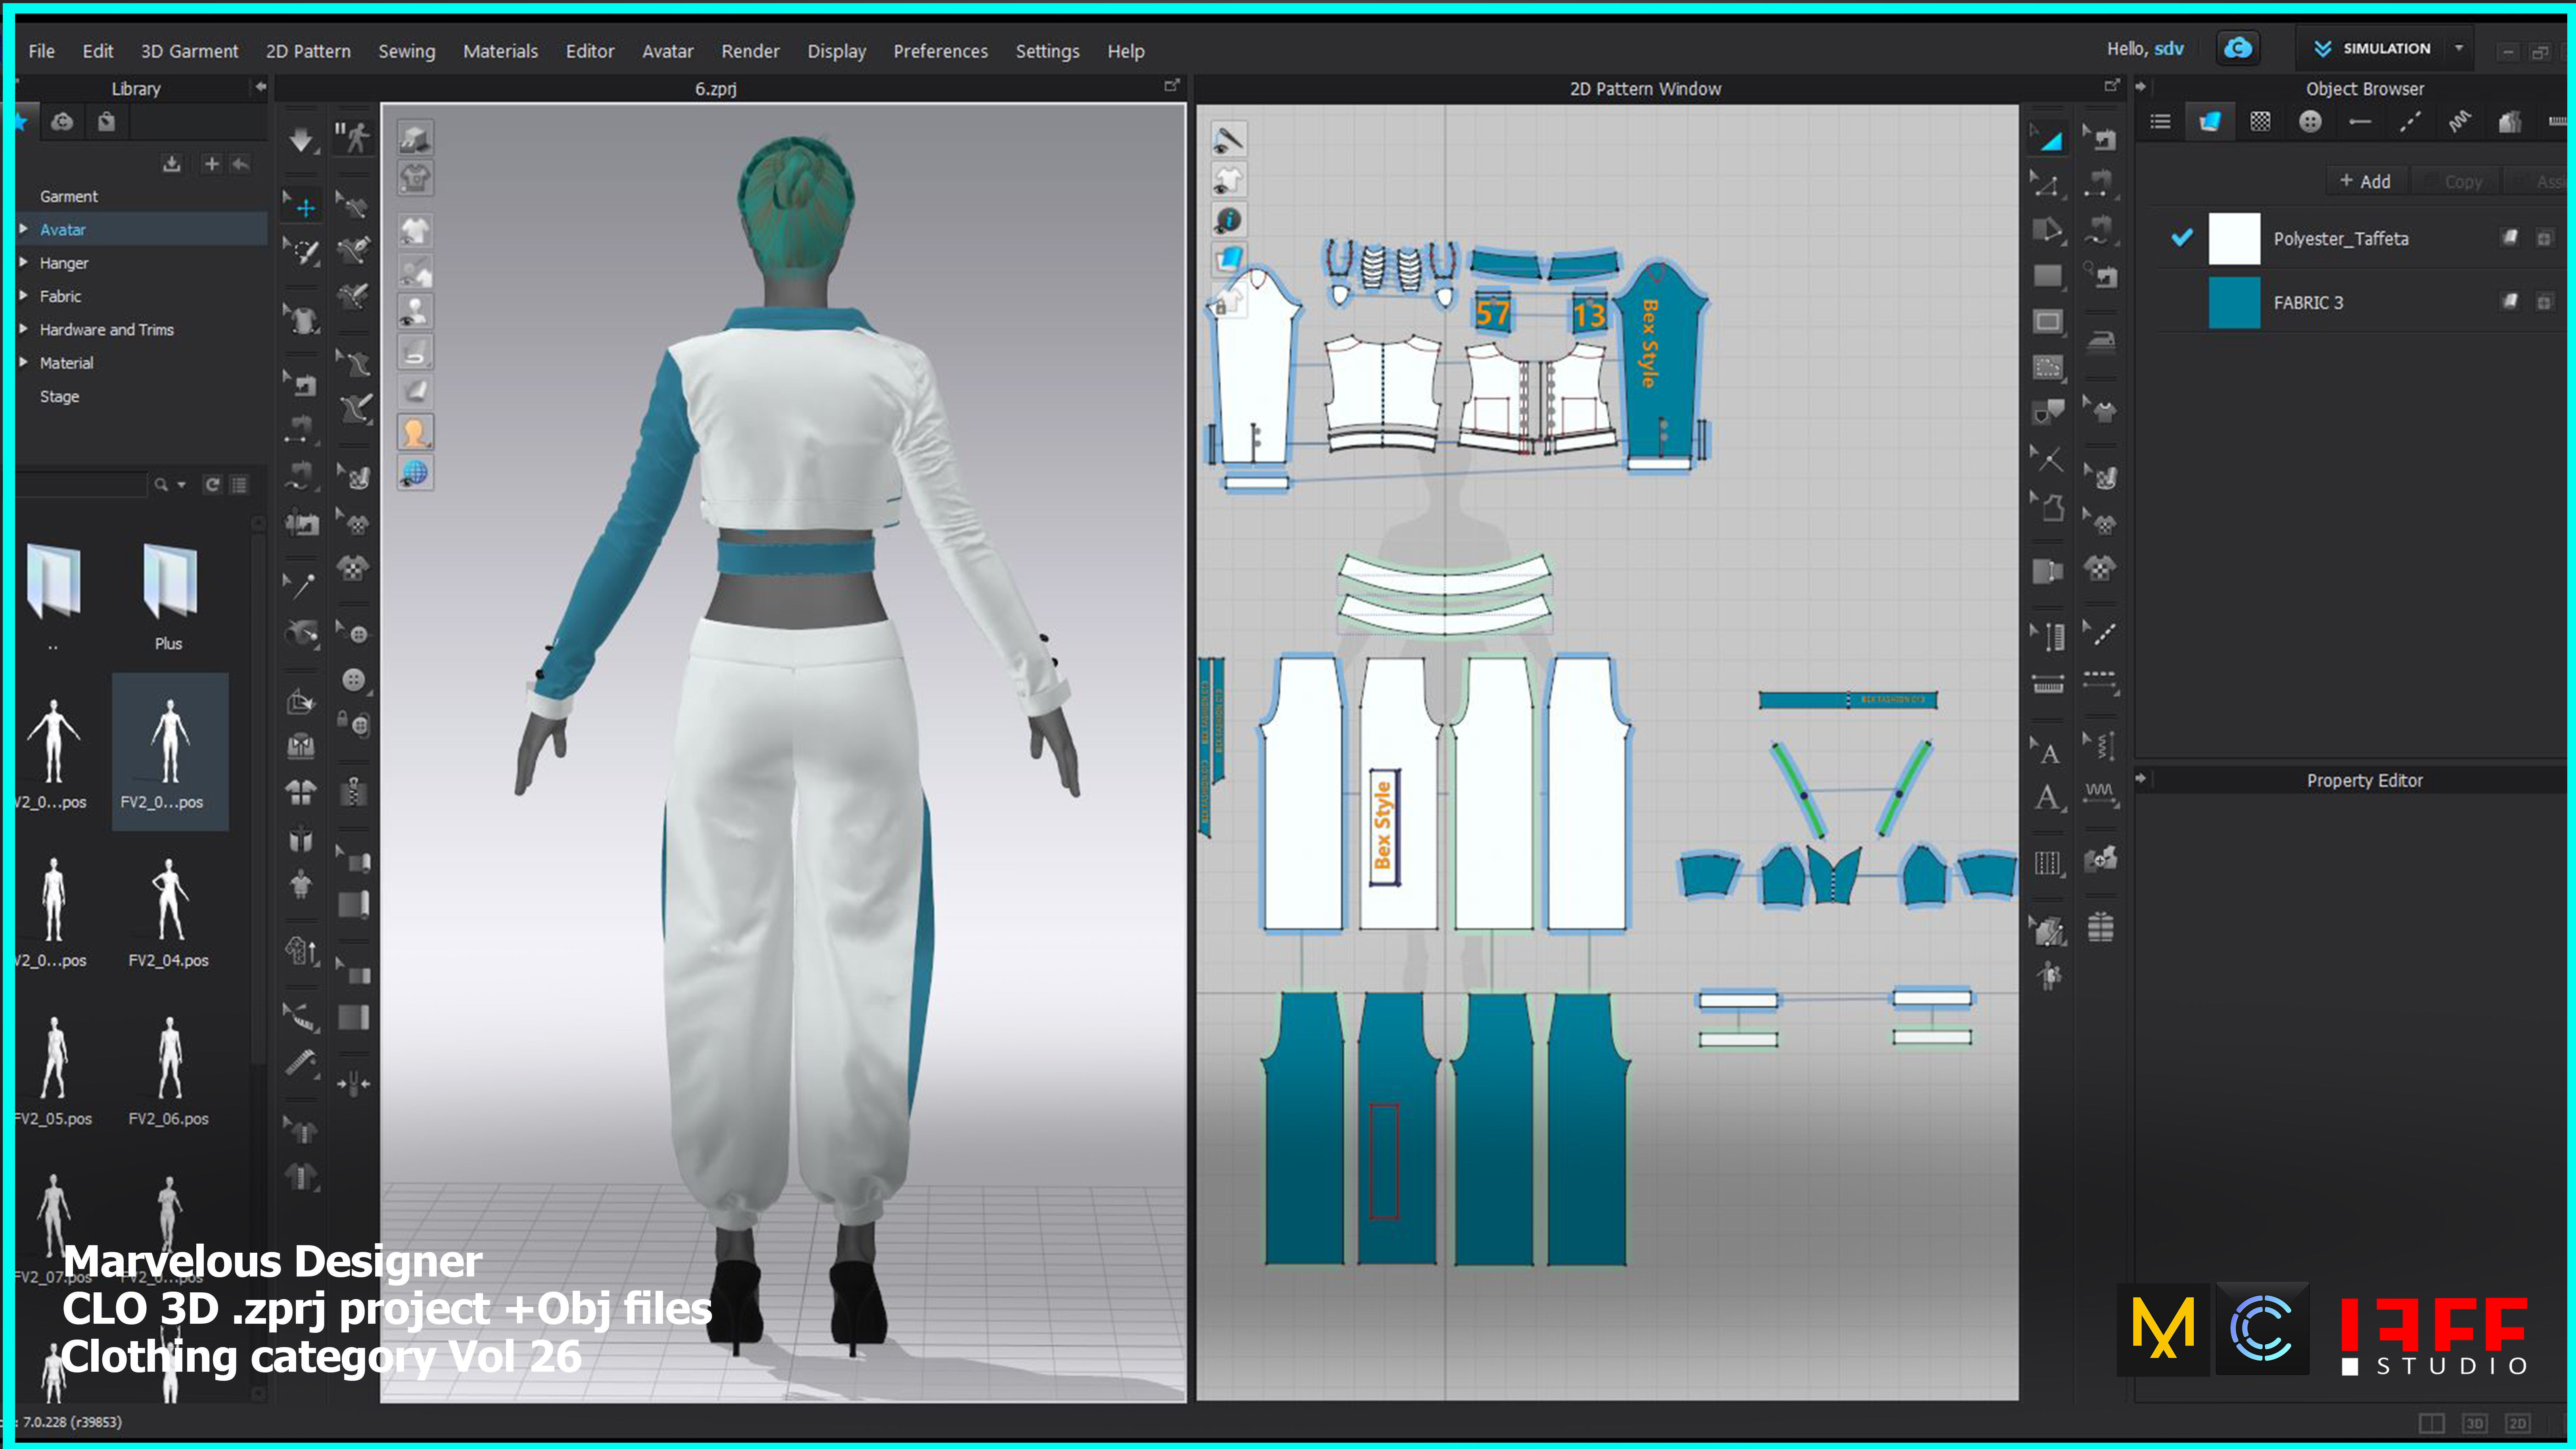
Task: Open the SIMULATION dropdown arrow
Action: [2460, 48]
